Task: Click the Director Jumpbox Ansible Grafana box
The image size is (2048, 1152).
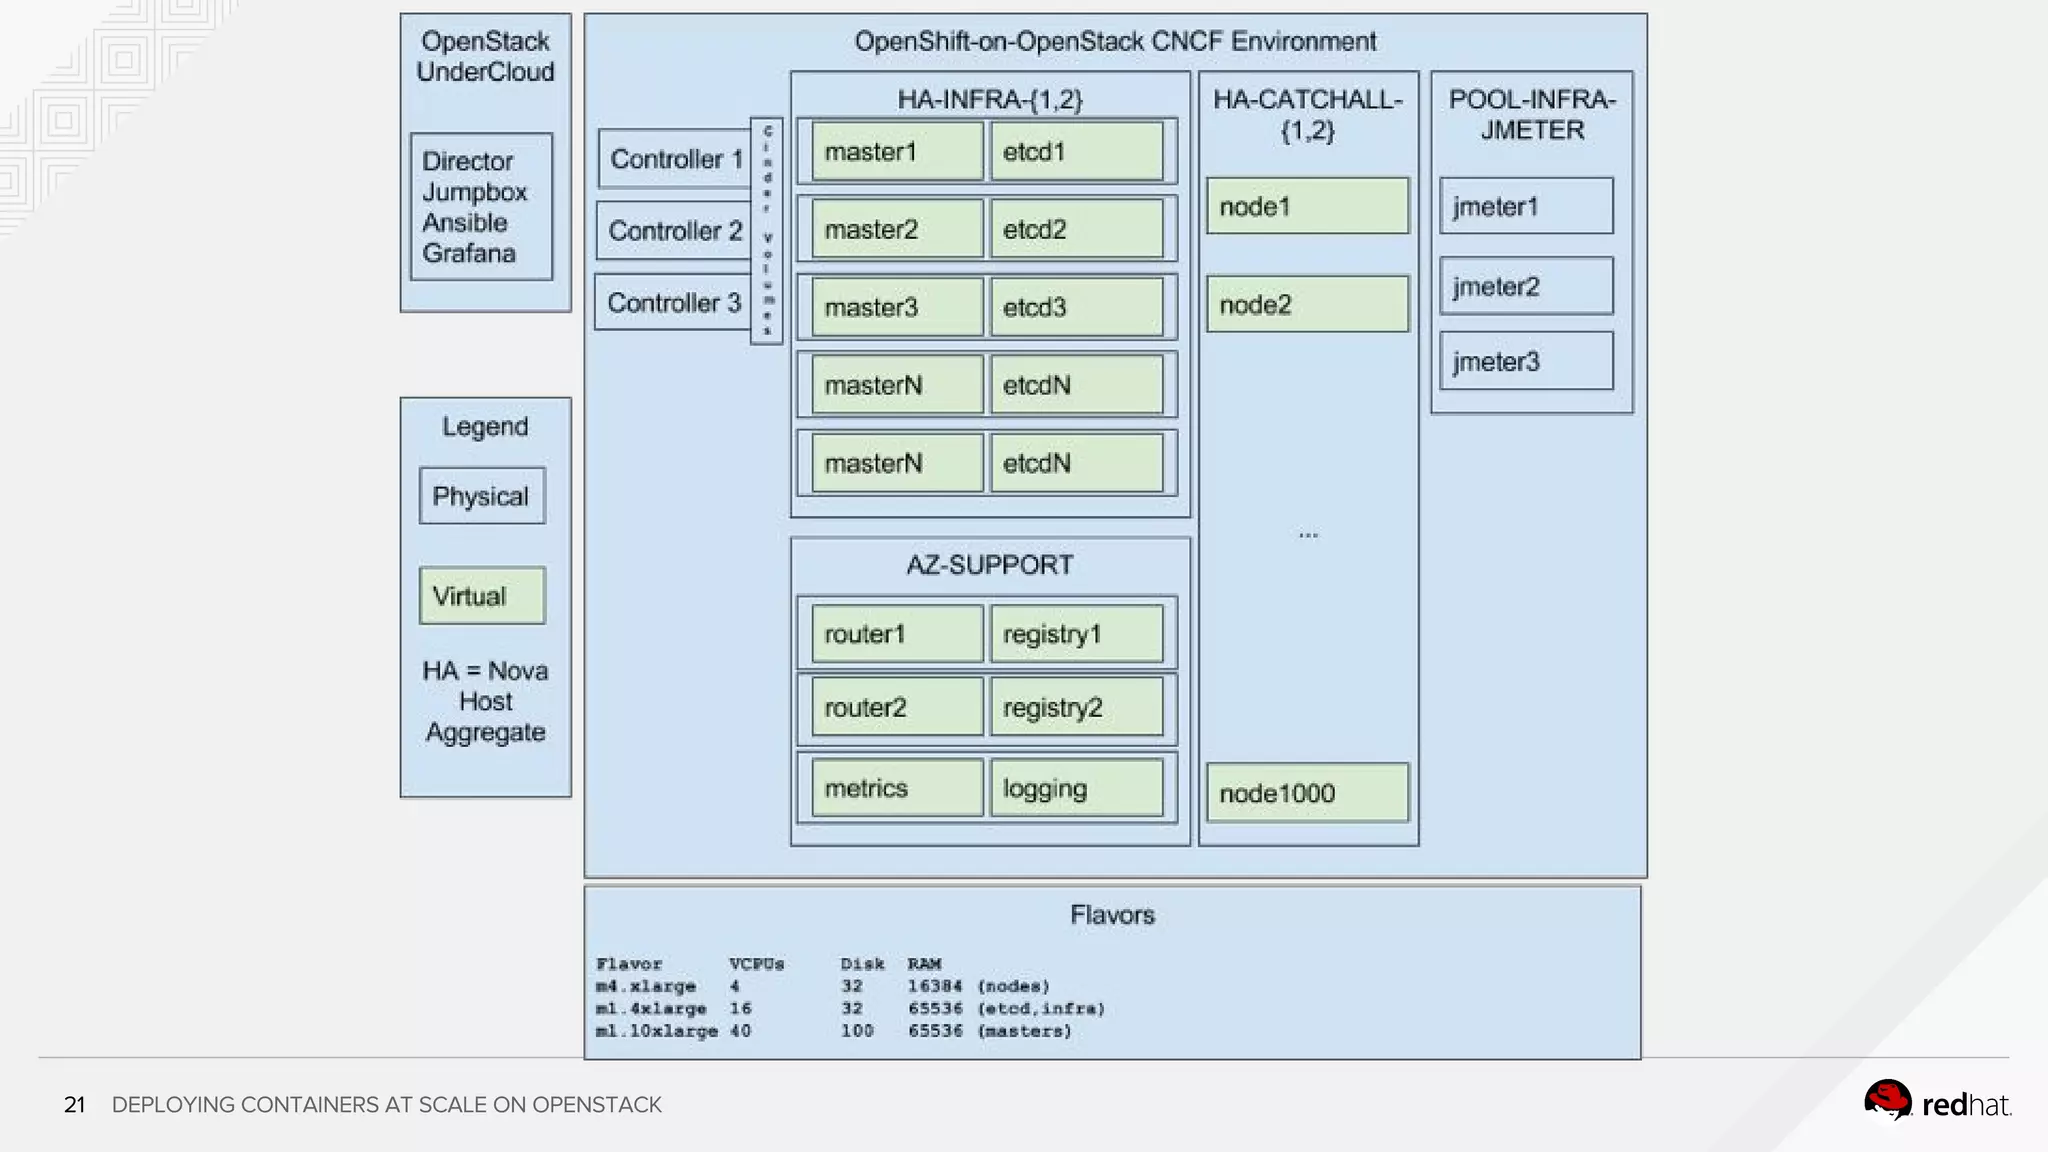Action: click(x=481, y=207)
